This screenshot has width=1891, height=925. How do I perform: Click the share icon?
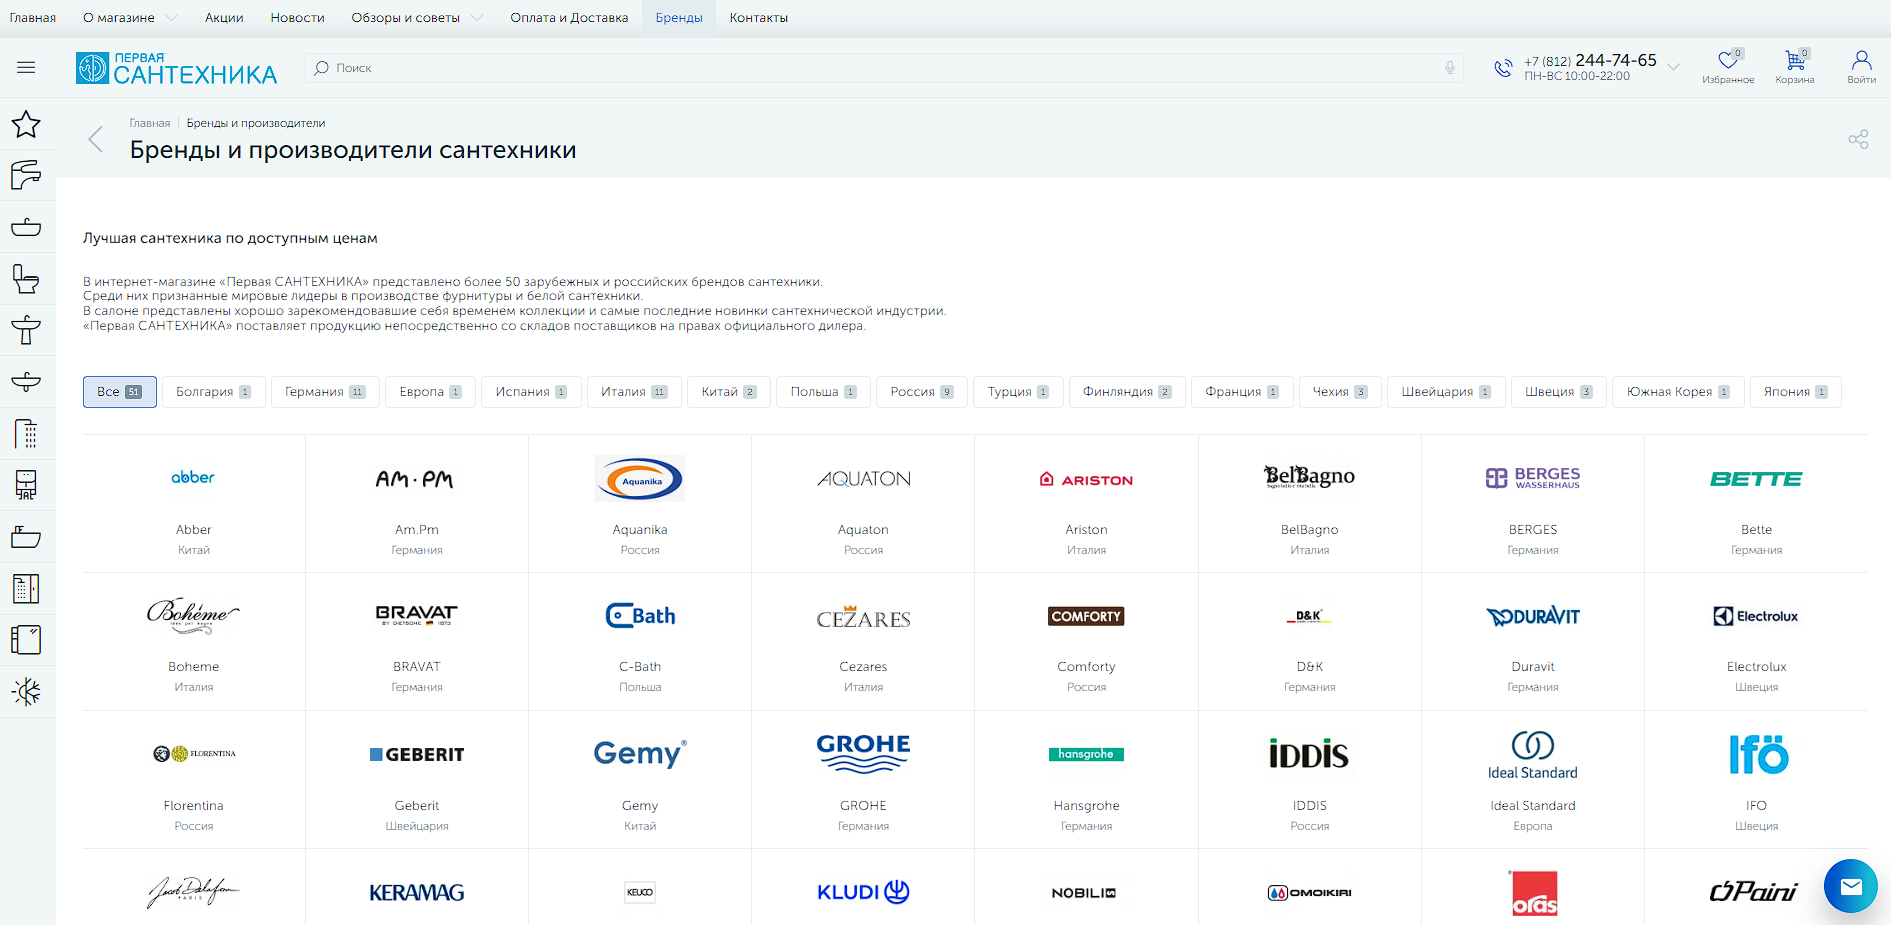(x=1858, y=139)
